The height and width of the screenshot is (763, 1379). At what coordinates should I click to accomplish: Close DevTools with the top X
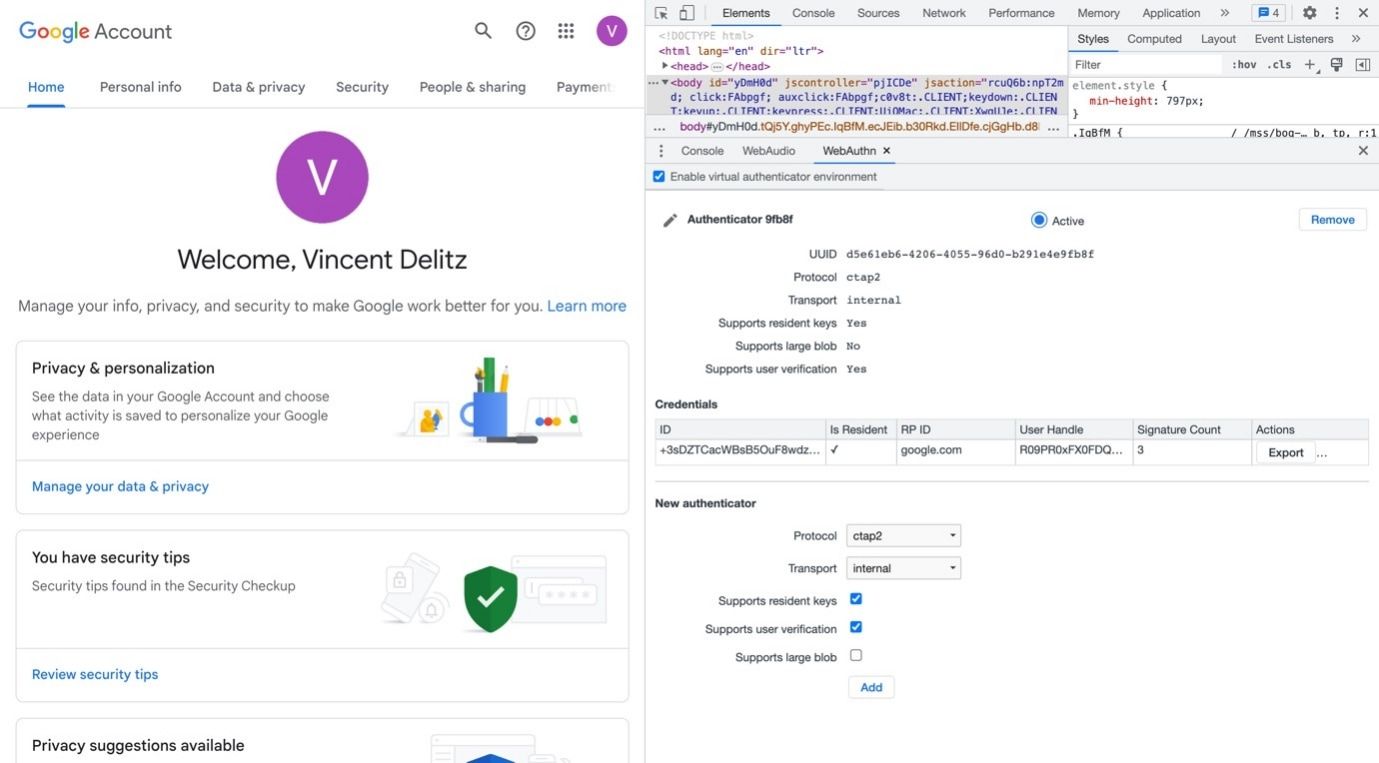tap(1363, 13)
